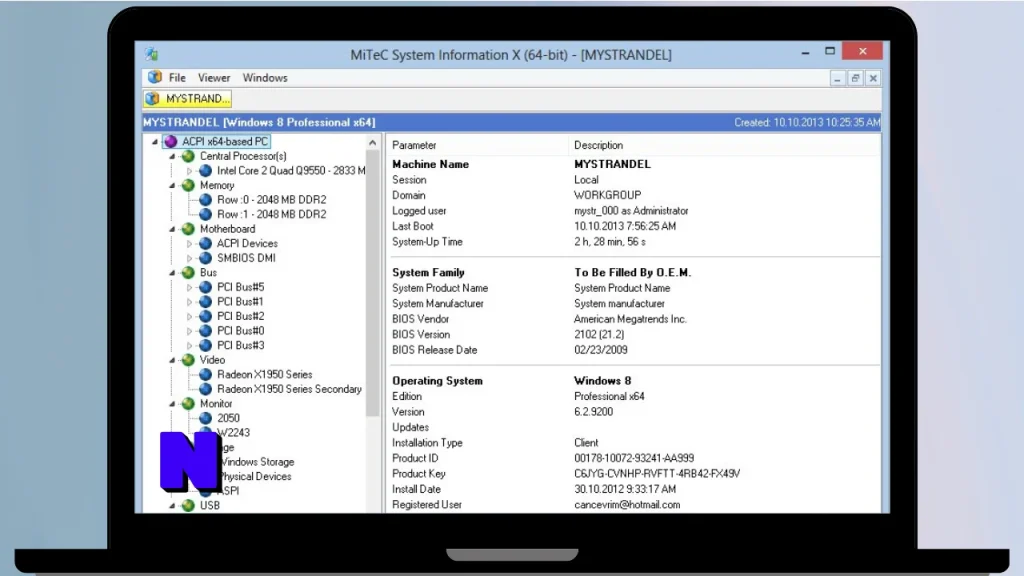Click the green USB icon
Screen dimensions: 1024x576
coord(188,505)
